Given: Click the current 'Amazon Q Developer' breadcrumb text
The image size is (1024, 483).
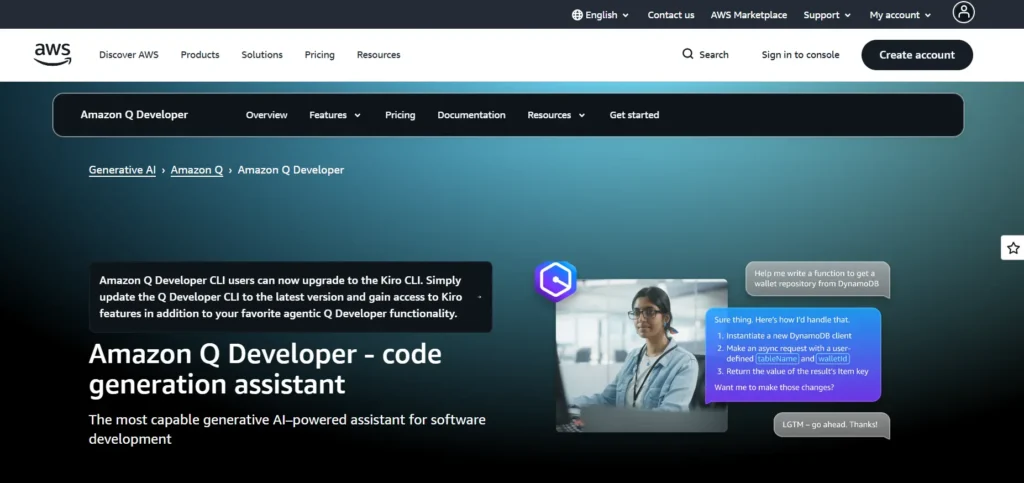Looking at the screenshot, I should tap(291, 170).
